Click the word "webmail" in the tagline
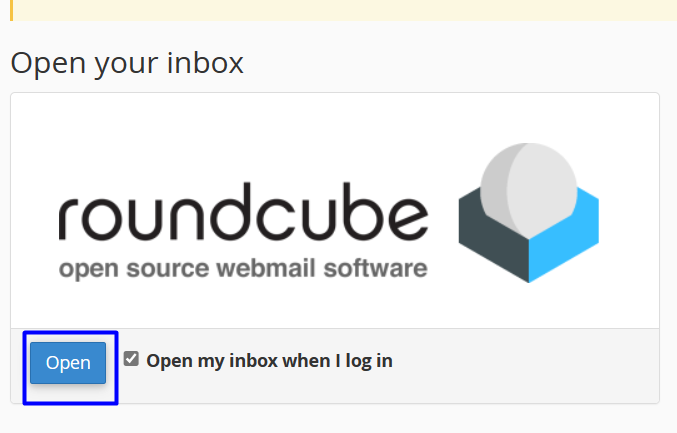 276,269
